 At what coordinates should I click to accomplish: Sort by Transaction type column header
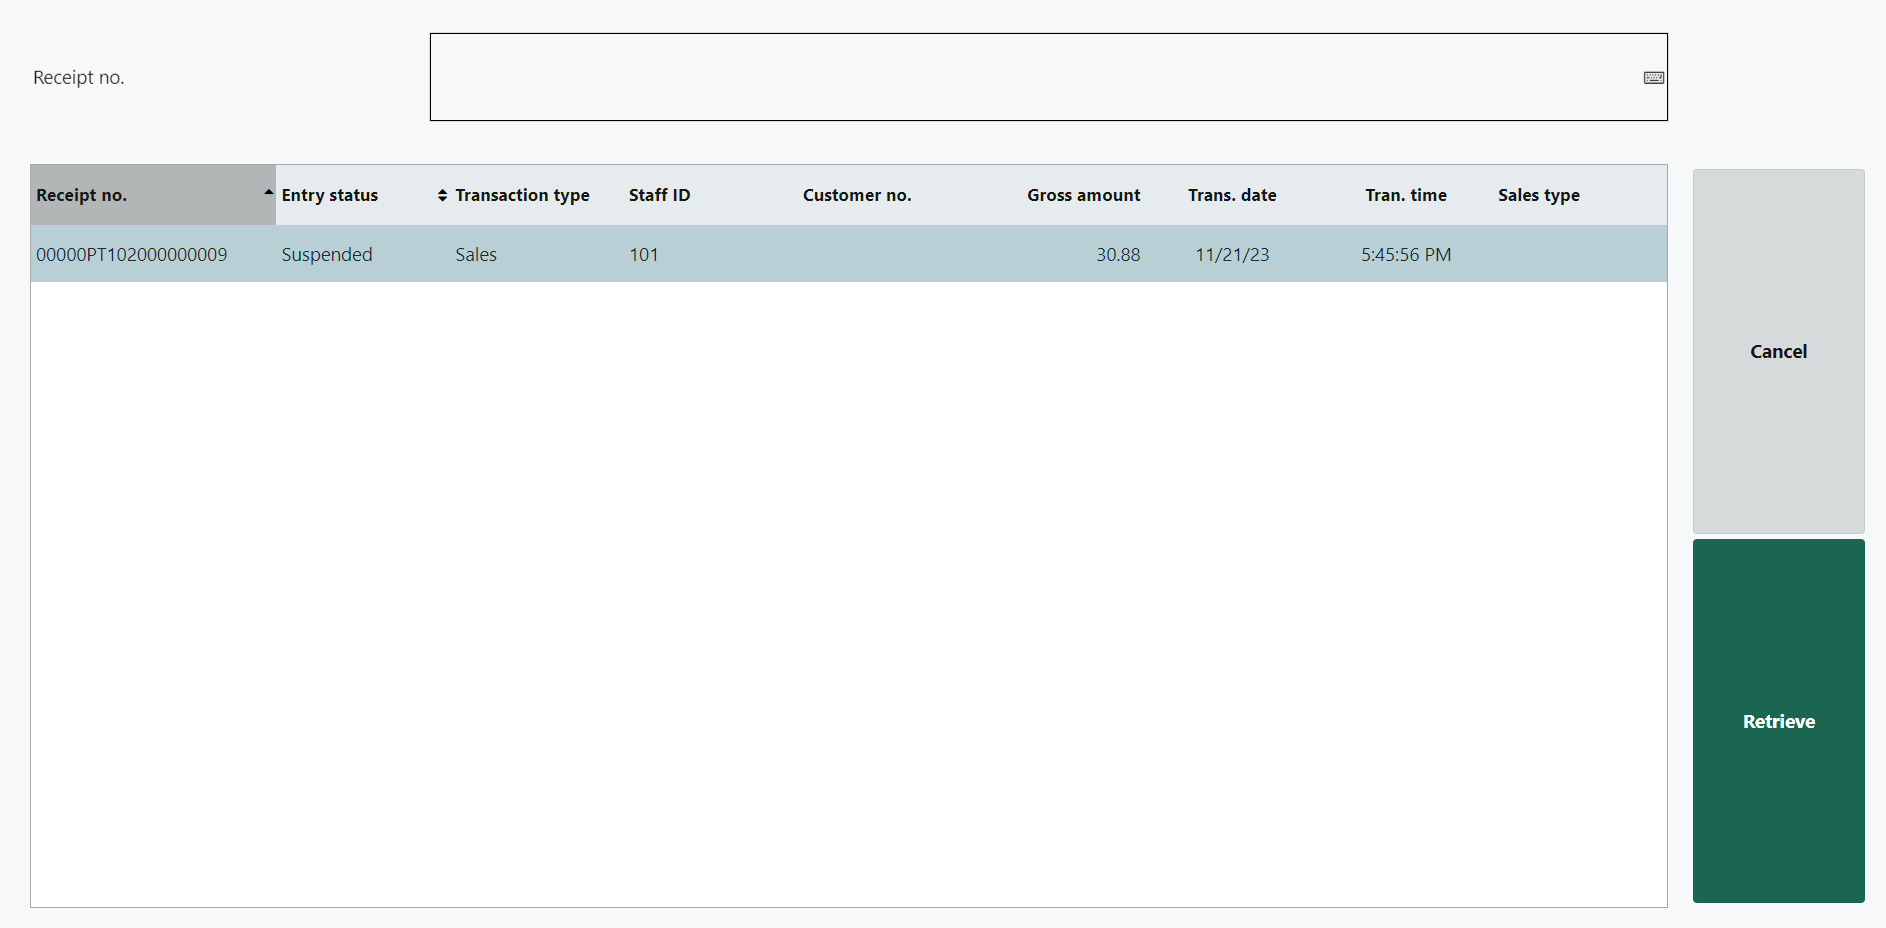coord(522,195)
